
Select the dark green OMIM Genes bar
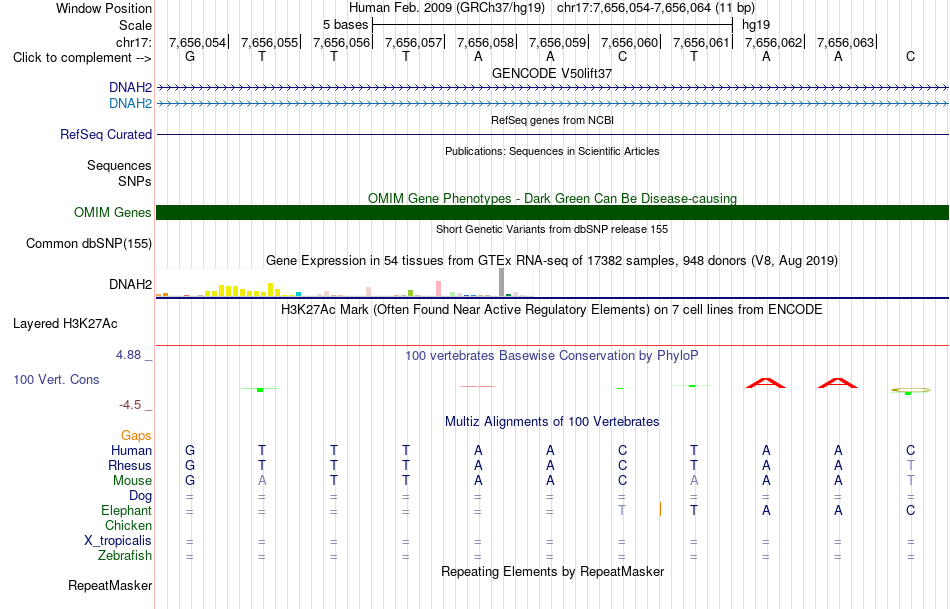552,213
